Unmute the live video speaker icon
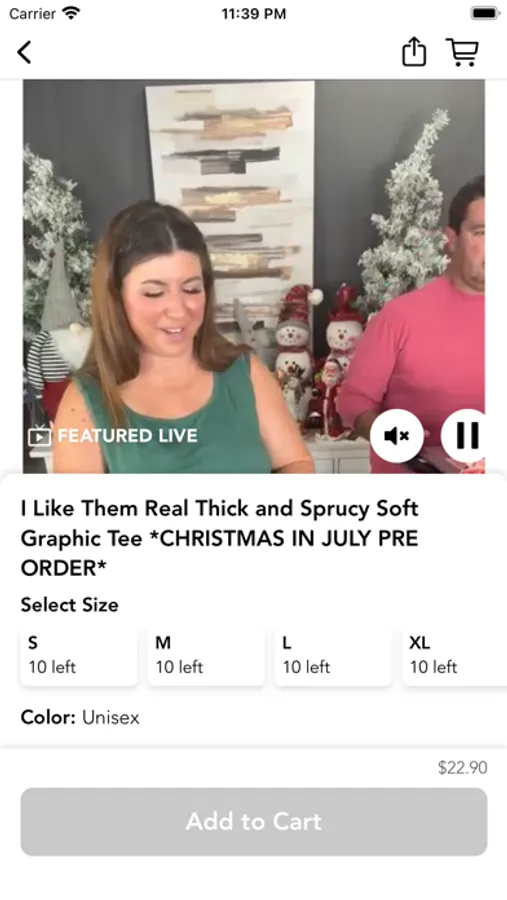The height and width of the screenshot is (900, 507). pyautogui.click(x=397, y=436)
